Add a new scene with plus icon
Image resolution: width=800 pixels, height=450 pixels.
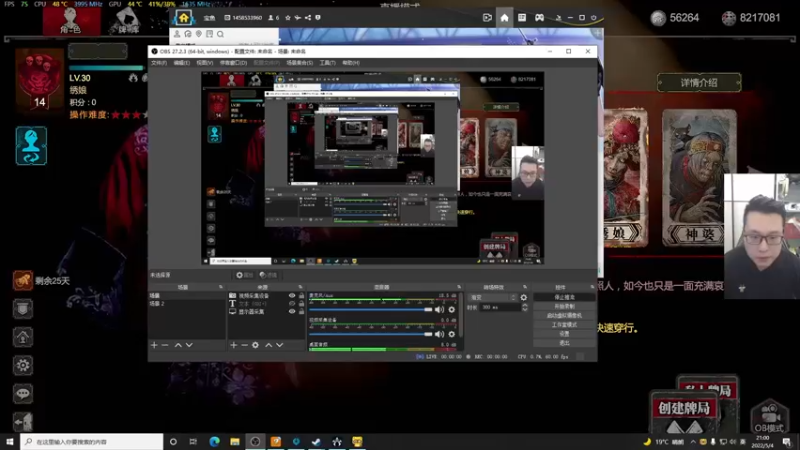pos(154,345)
